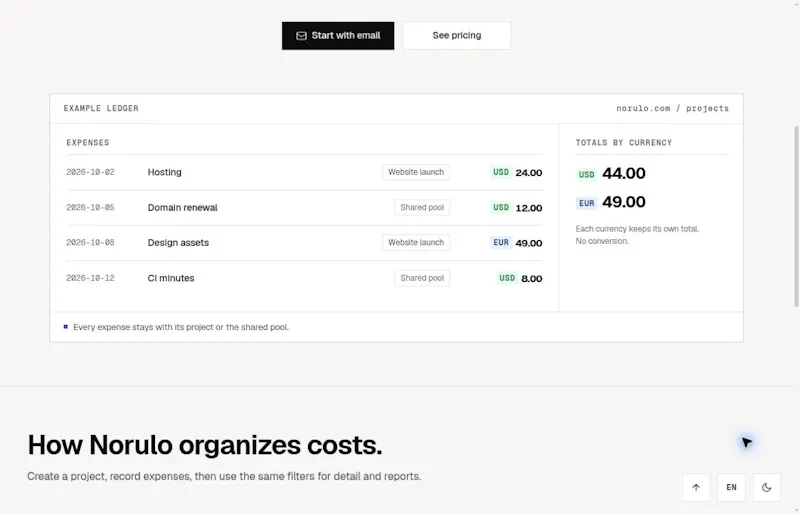This screenshot has height=514, width=800.
Task: Select the CI minutes expense name
Action: click(x=171, y=278)
